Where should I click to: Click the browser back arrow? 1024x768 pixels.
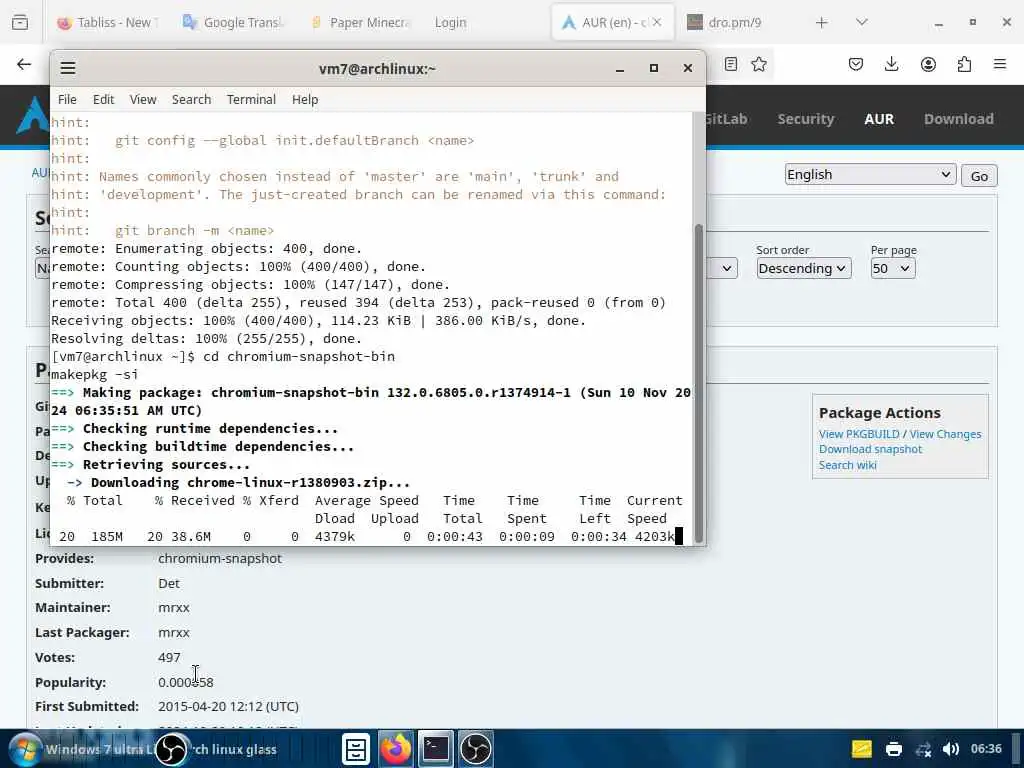pos(24,64)
